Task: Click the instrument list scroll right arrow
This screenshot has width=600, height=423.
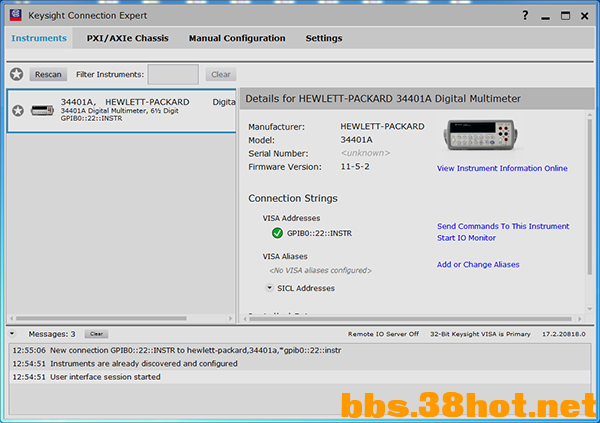Action: point(230,318)
